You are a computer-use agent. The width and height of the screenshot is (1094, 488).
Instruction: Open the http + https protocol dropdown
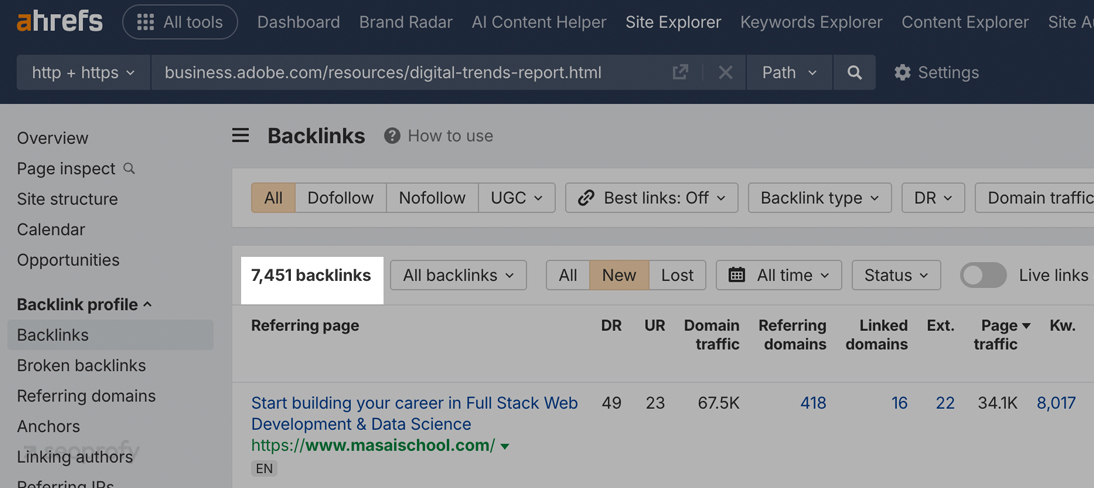click(x=84, y=73)
